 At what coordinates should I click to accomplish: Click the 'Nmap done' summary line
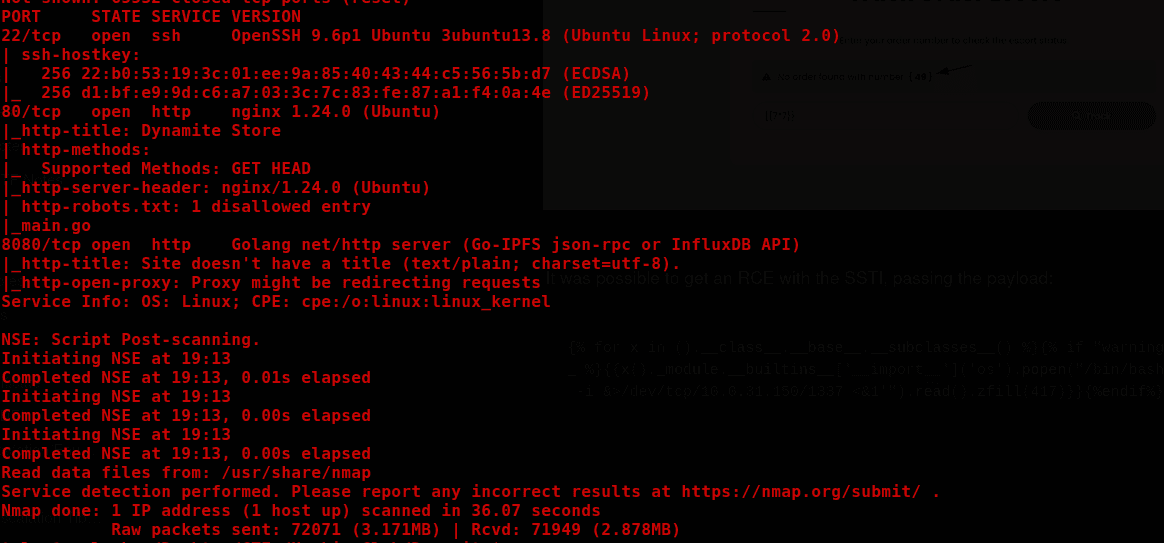pos(301,510)
